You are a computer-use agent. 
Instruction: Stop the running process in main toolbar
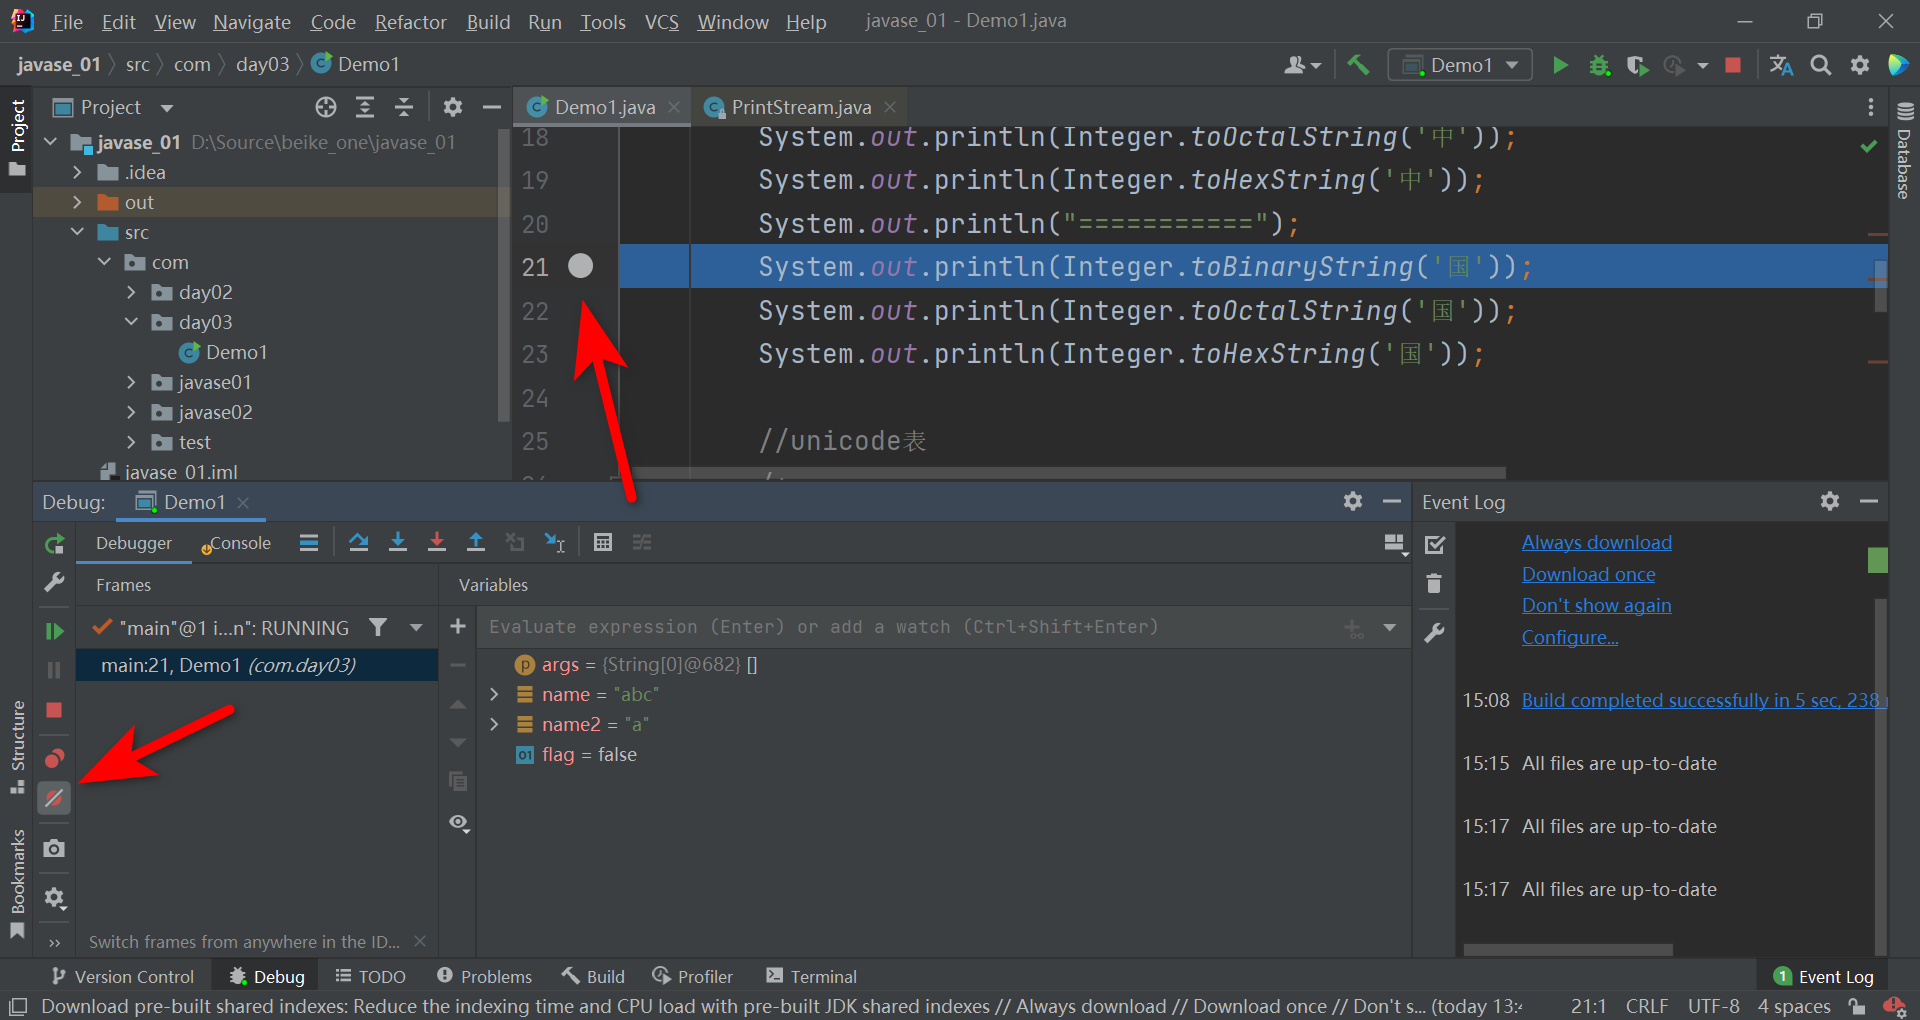[x=1733, y=65]
